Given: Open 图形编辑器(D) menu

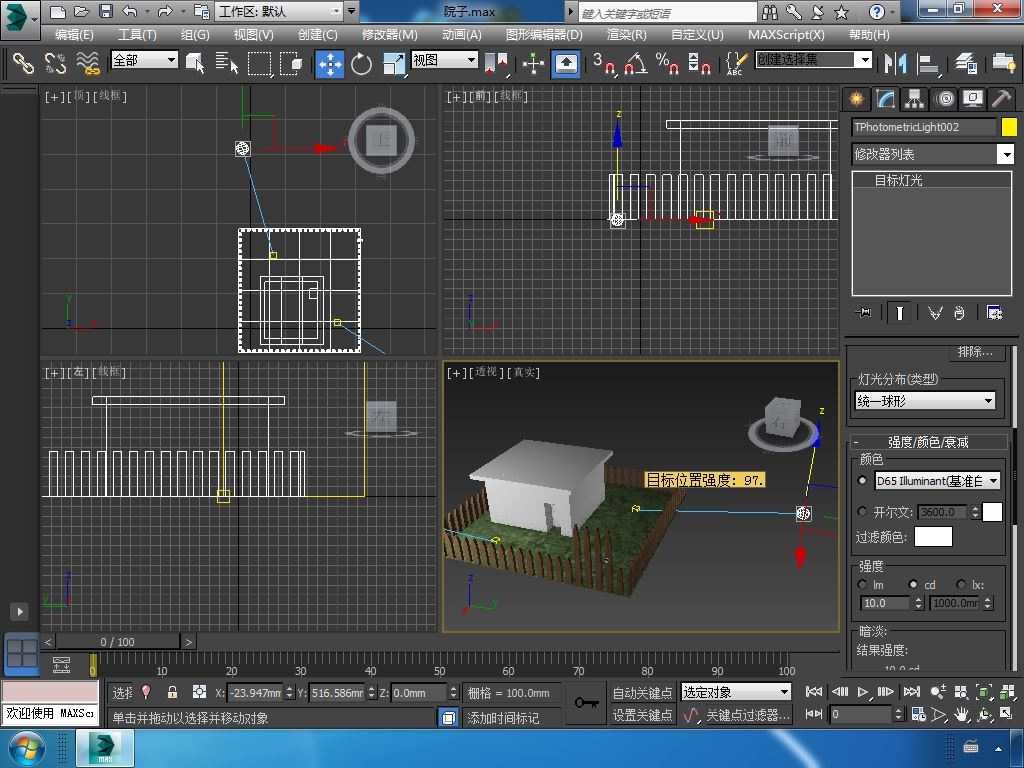Looking at the screenshot, I should (544, 35).
